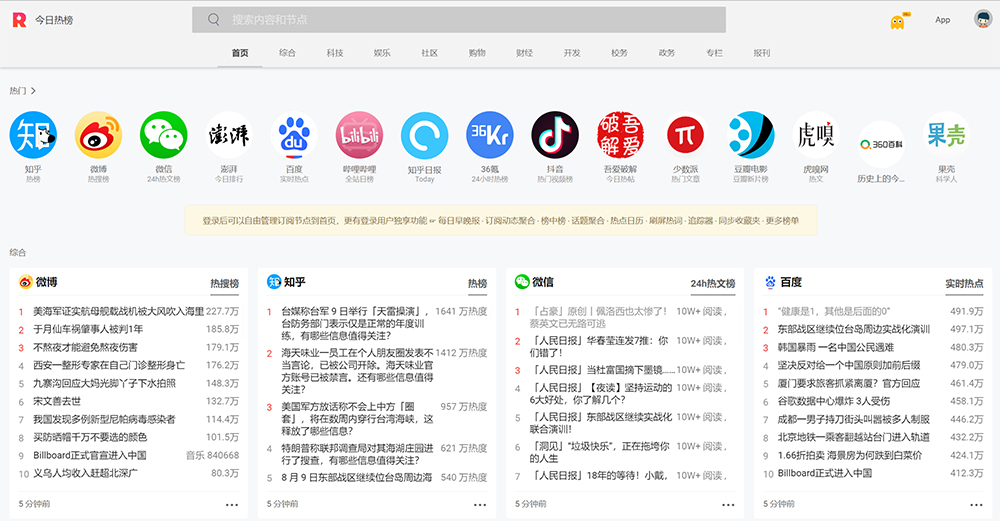Open the Douyin (抖音) icon
This screenshot has width=1000, height=521.
(x=555, y=135)
